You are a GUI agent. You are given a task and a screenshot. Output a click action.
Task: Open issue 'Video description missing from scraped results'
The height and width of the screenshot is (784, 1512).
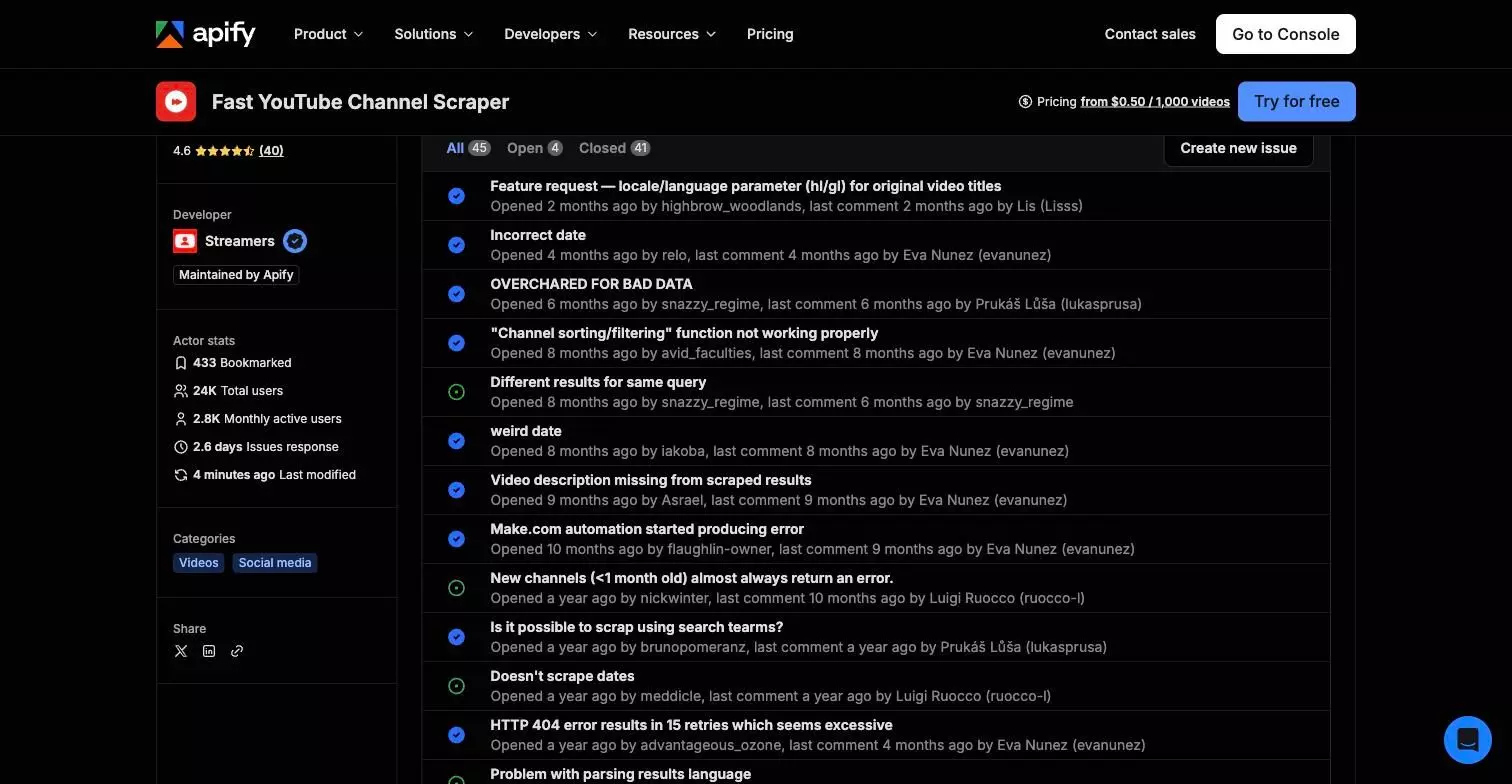[651, 480]
